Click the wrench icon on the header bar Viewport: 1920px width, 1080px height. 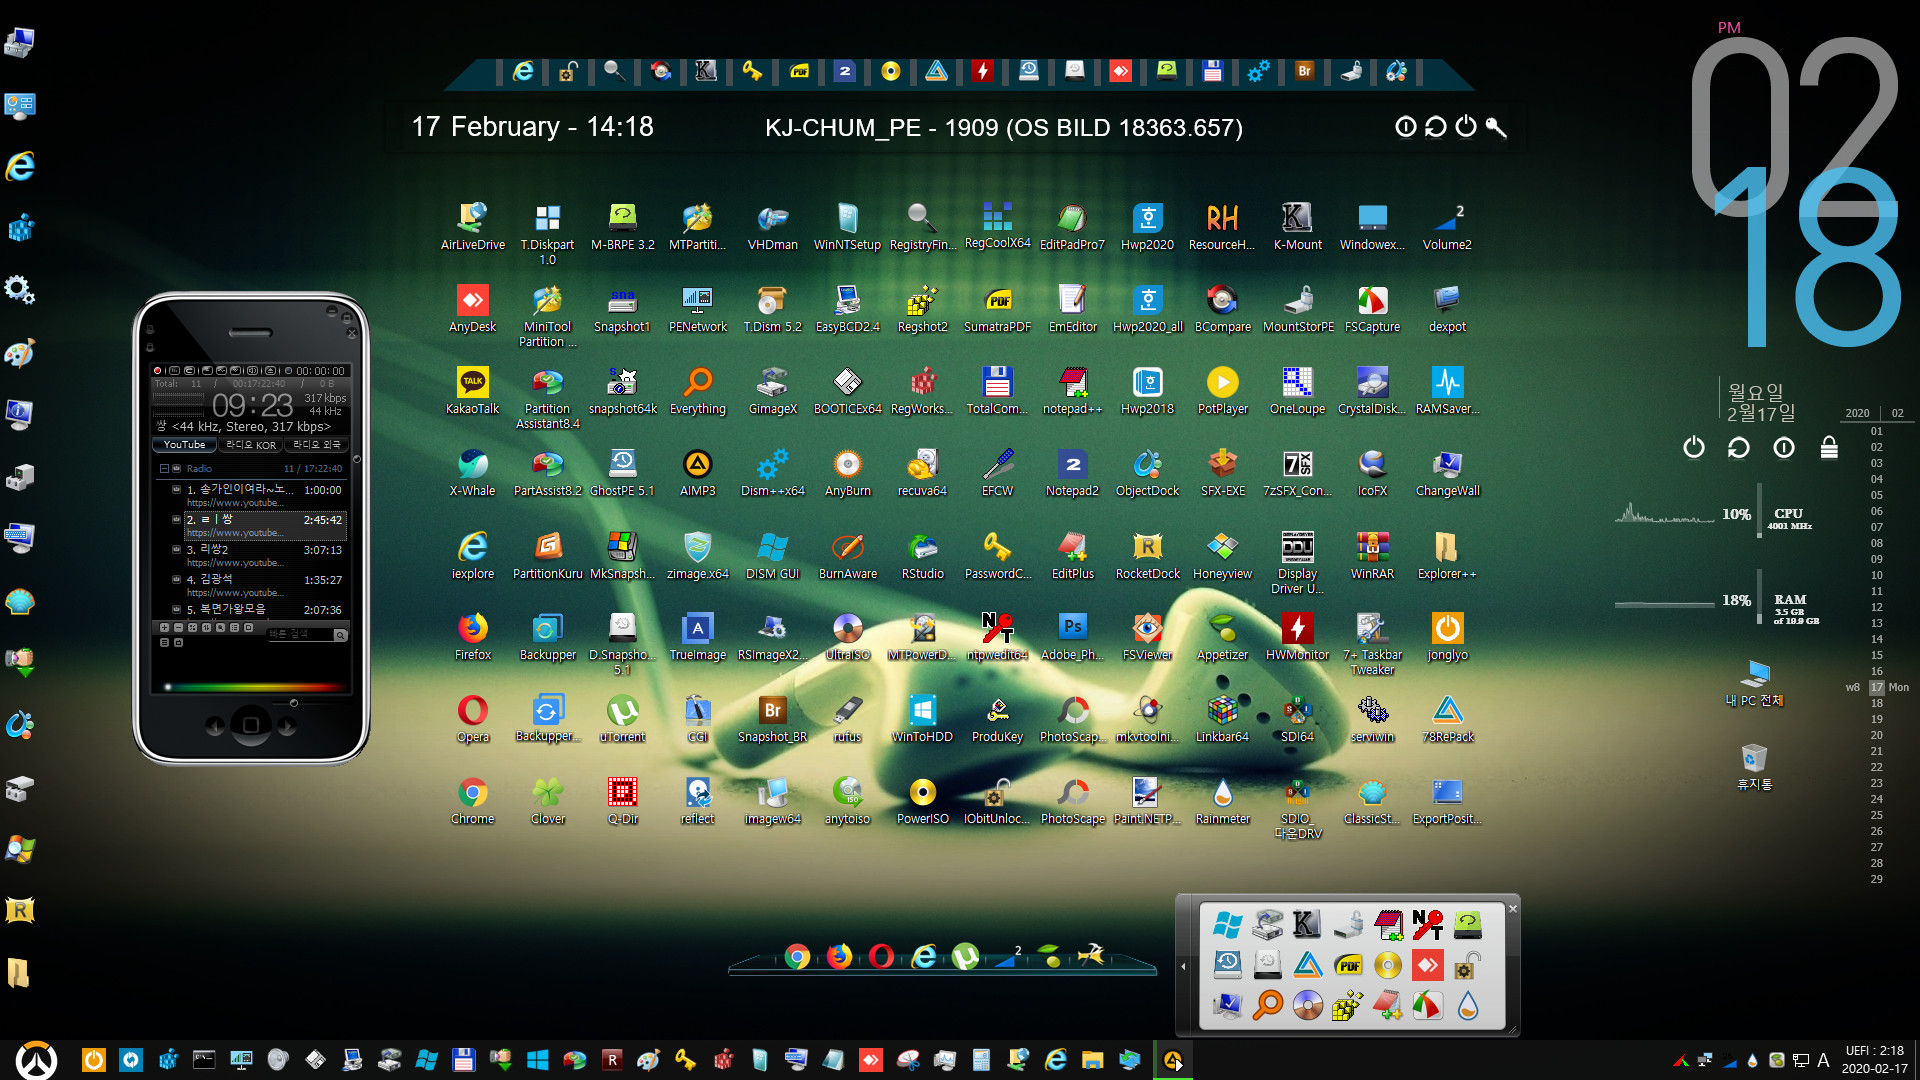[x=1496, y=127]
